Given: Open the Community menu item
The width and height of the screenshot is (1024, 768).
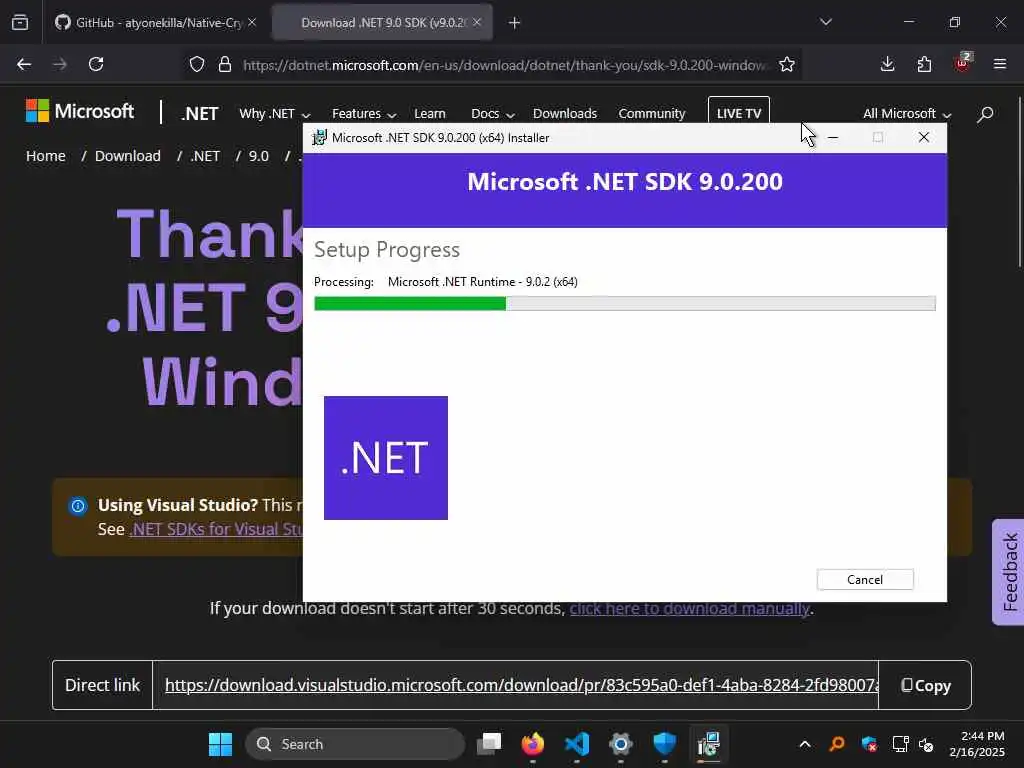Looking at the screenshot, I should point(652,114).
